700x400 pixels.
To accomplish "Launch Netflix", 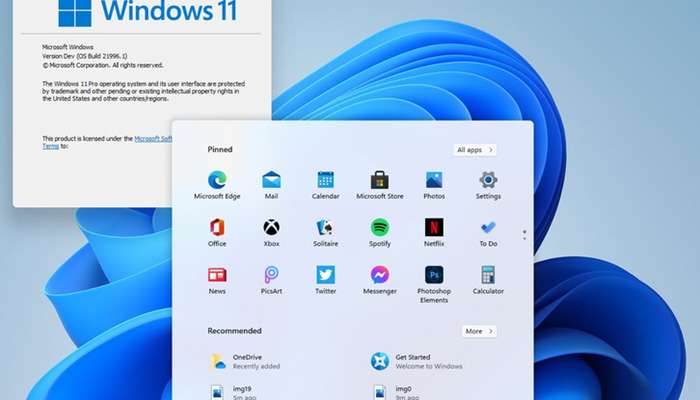I will 434,232.
